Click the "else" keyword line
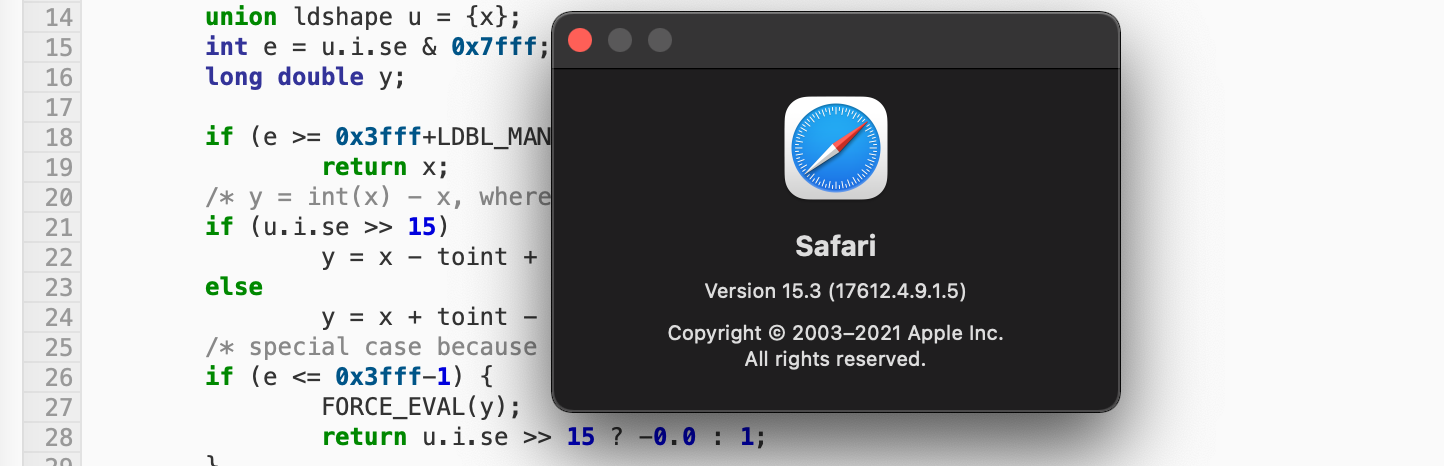This screenshot has height=466, width=1444. tap(234, 287)
